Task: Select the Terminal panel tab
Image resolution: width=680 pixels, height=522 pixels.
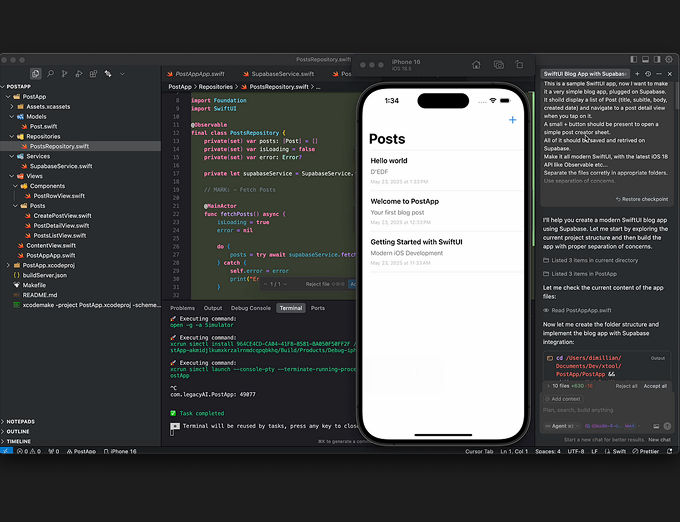Action: tap(291, 308)
